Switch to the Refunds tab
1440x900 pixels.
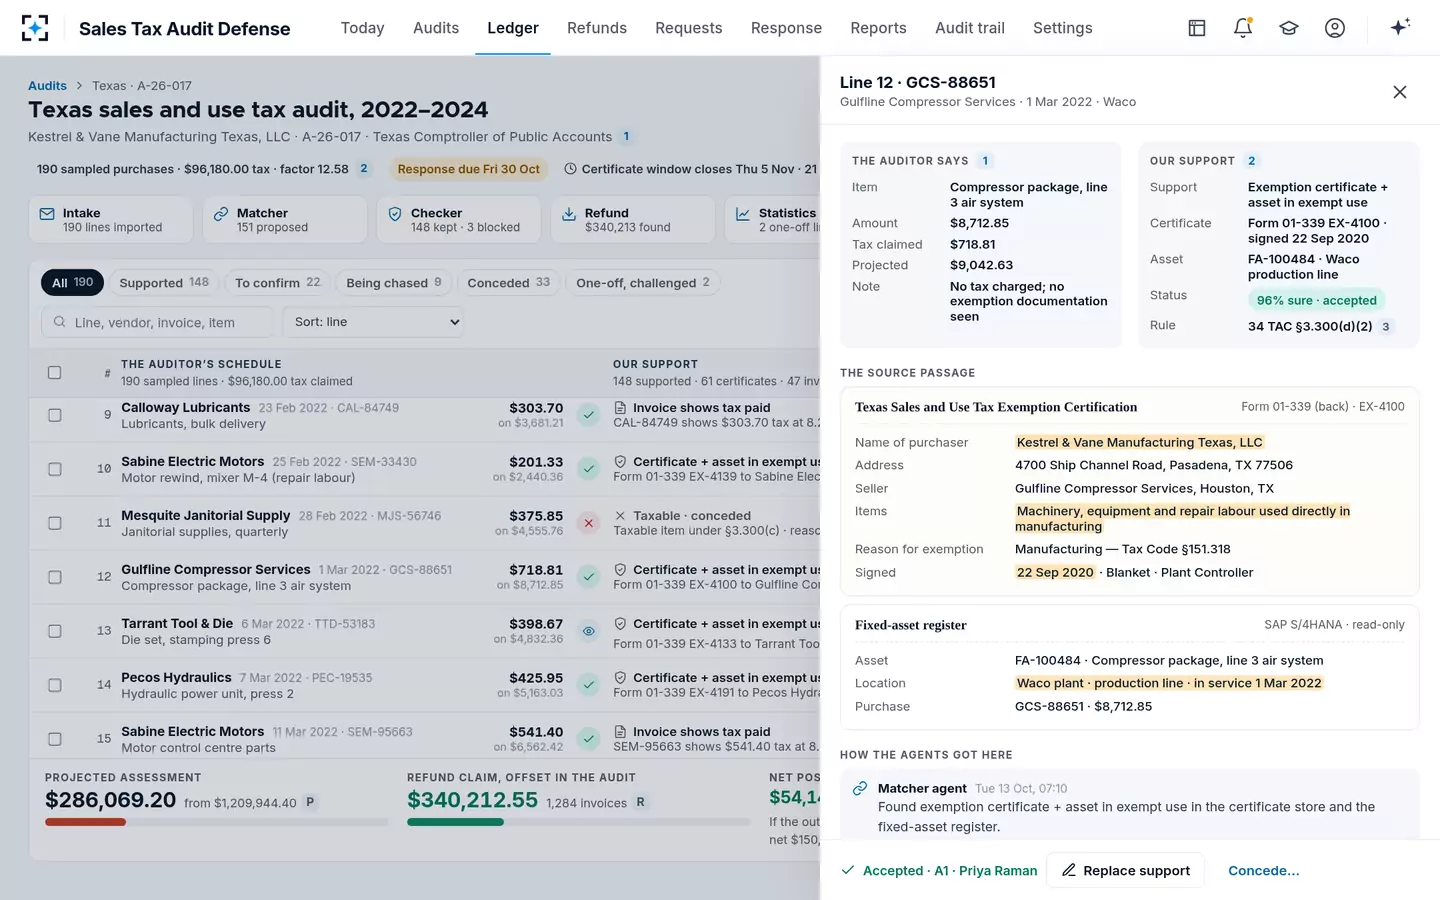(597, 28)
